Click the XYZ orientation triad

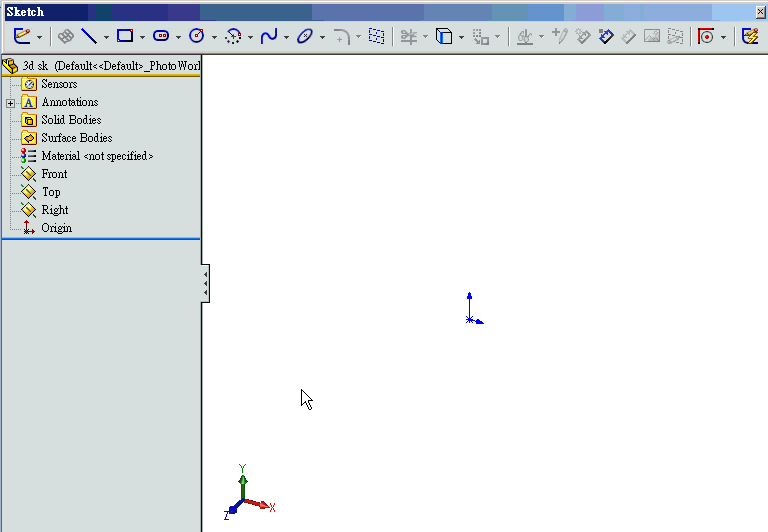249,492
